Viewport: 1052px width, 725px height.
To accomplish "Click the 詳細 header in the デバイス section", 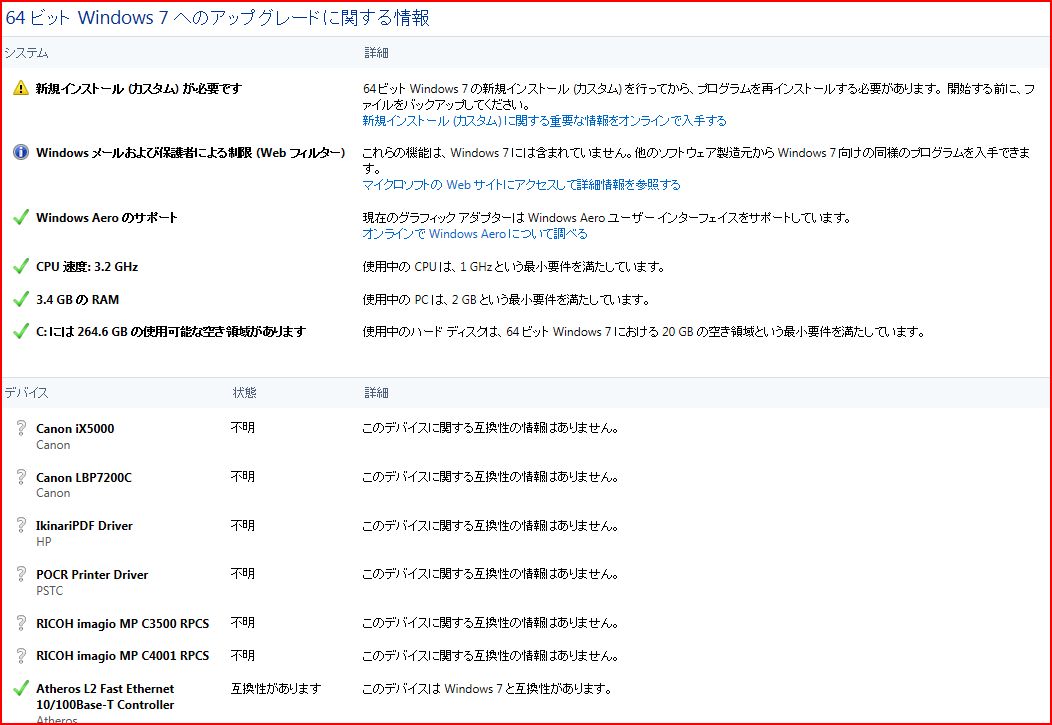I will click(x=376, y=392).
